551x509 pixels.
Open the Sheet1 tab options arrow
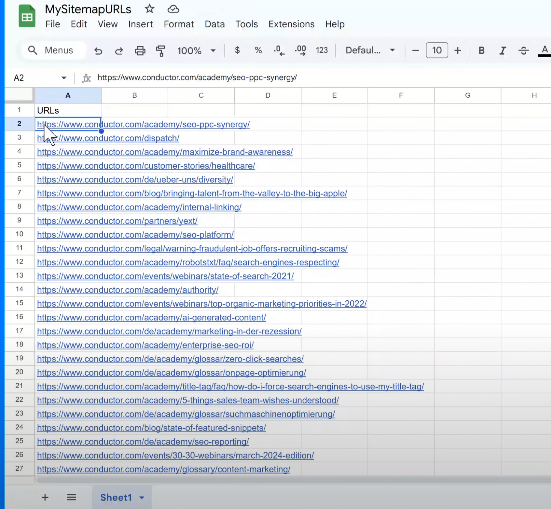click(142, 497)
